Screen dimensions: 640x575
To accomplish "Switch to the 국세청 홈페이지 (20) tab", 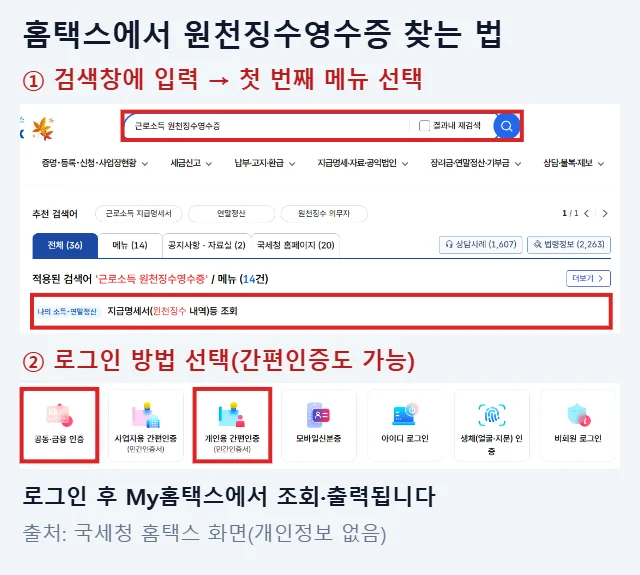I will (x=296, y=246).
